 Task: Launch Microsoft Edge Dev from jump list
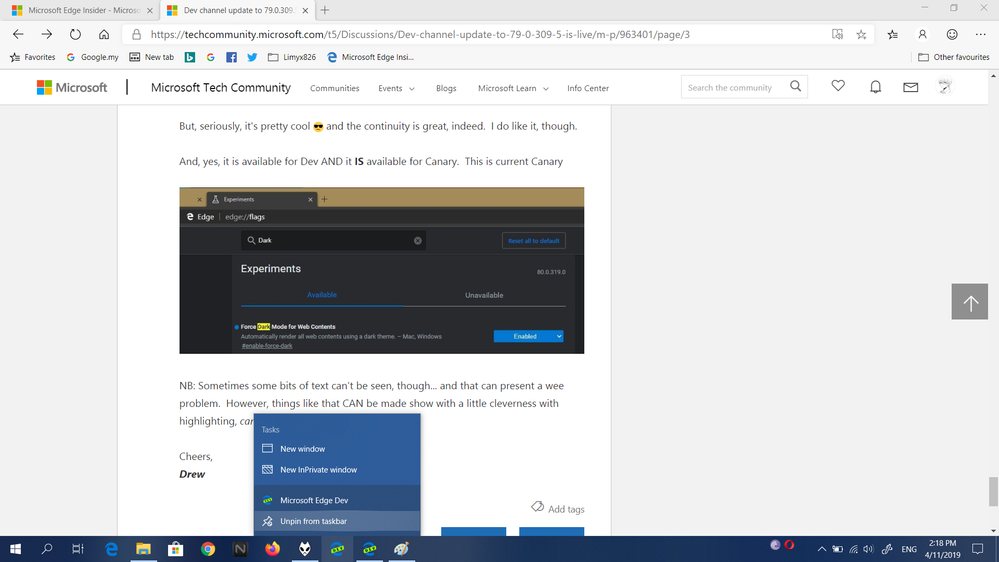[337, 500]
